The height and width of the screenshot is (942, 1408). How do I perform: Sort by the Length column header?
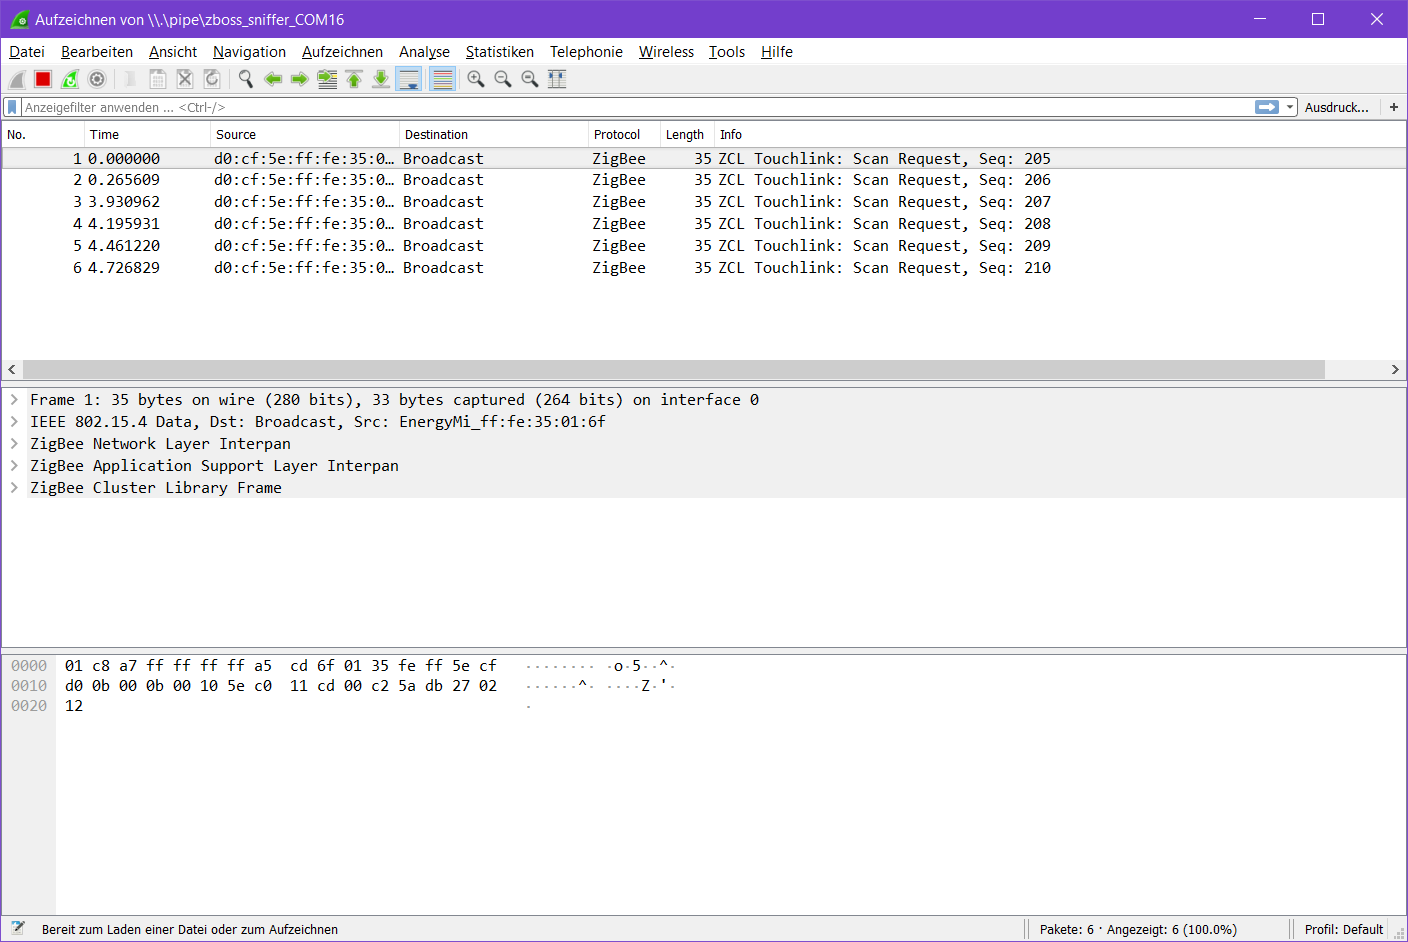(687, 135)
